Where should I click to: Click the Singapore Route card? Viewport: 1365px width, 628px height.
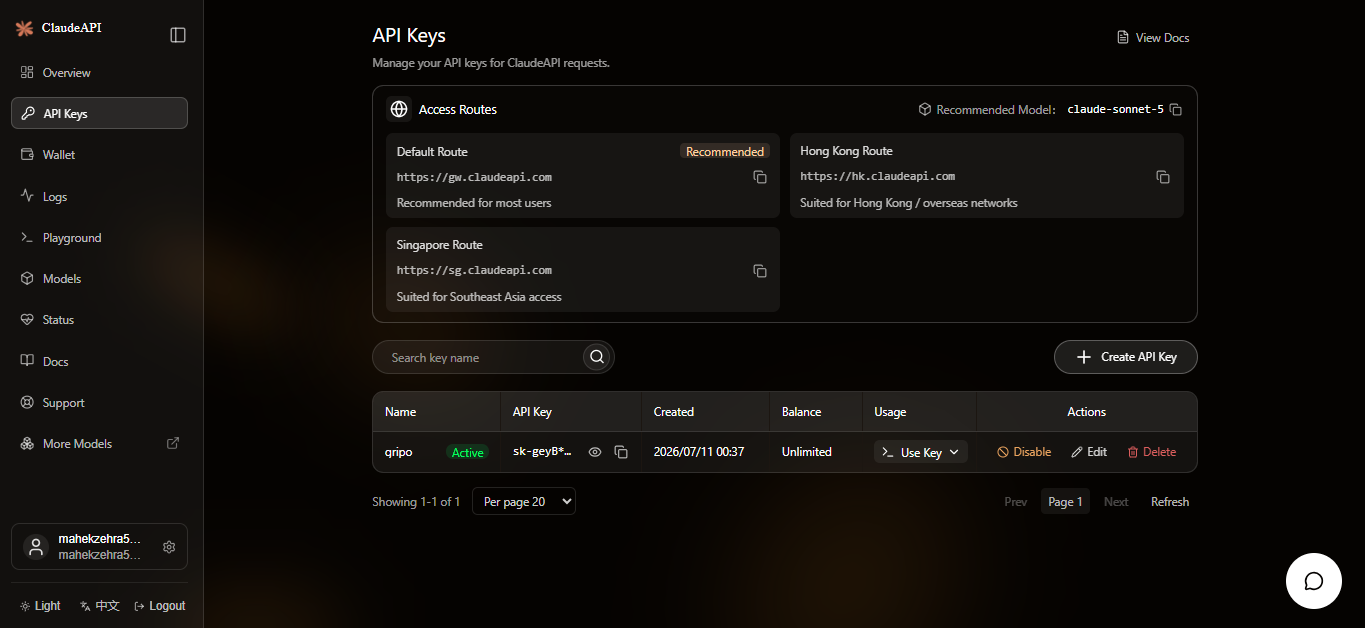(583, 270)
